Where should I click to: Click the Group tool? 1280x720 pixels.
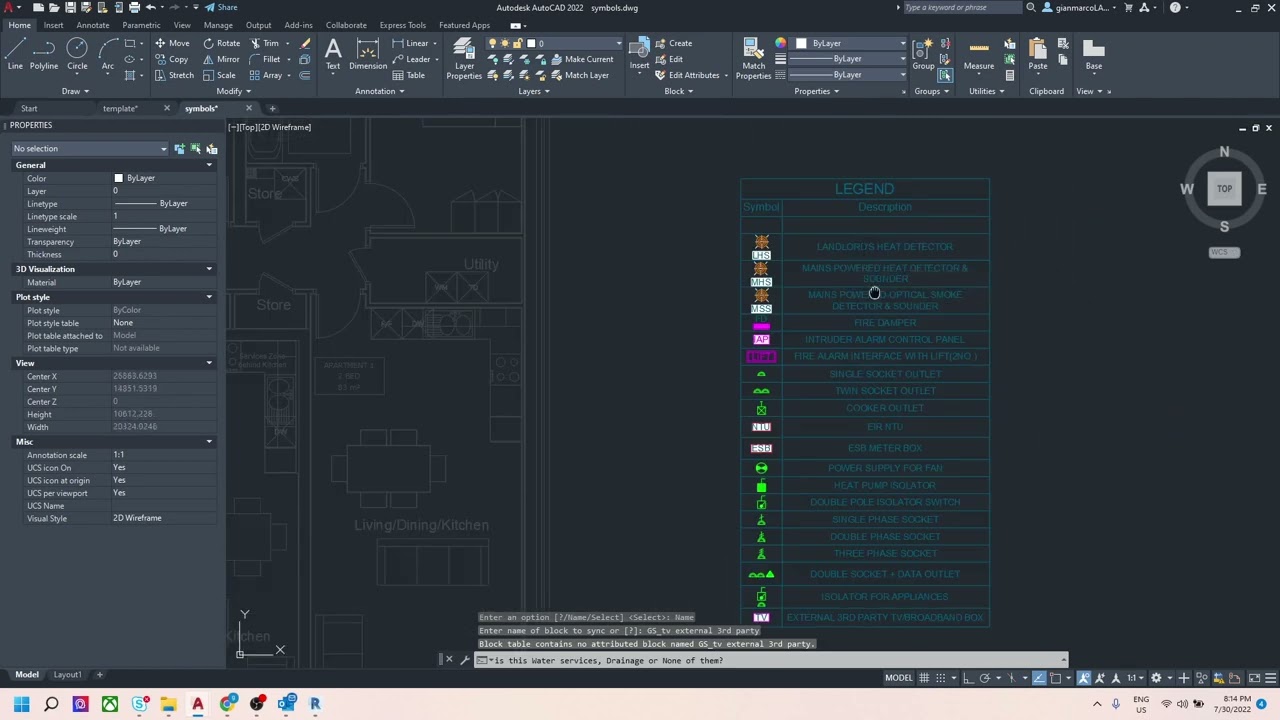pyautogui.click(x=923, y=55)
